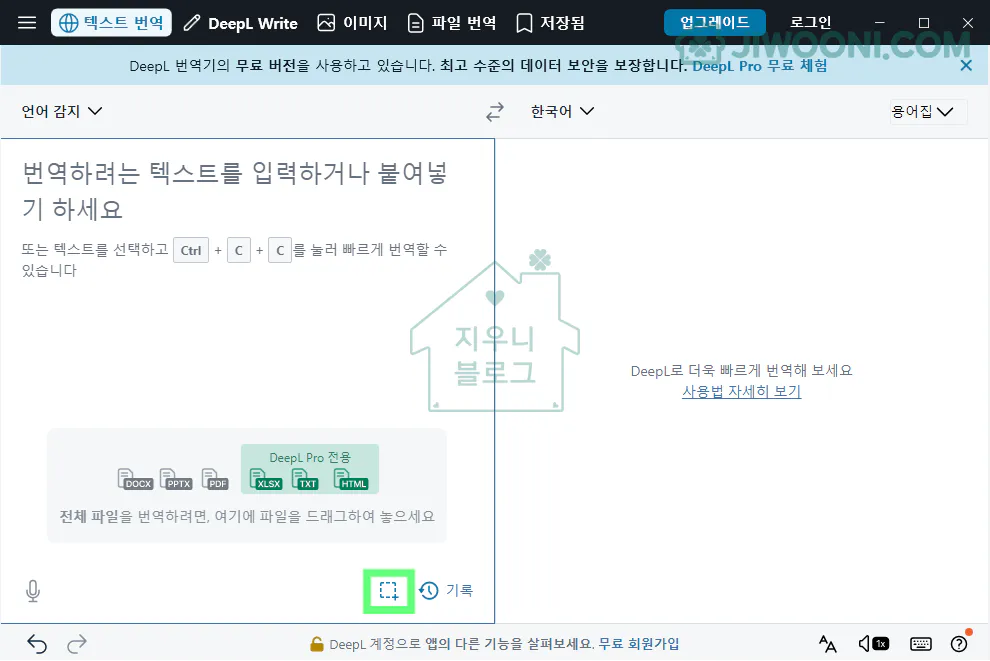The image size is (990, 661).
Task: Click the 업그레이드 upgrade button
Action: coord(713,22)
